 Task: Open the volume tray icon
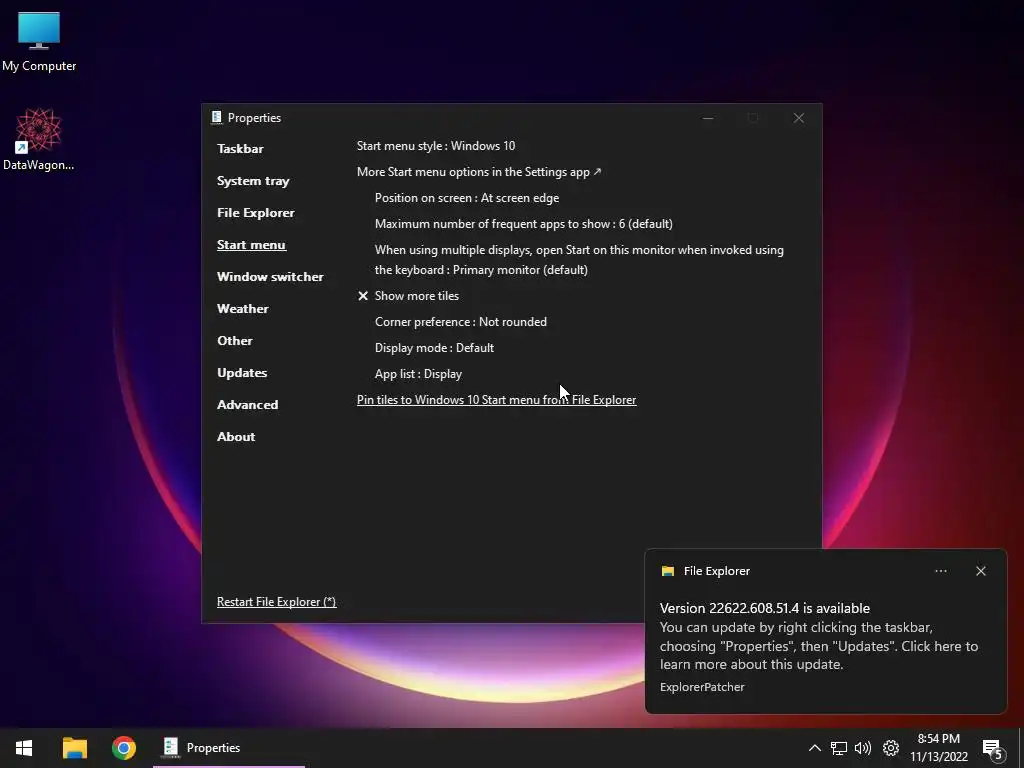(863, 748)
